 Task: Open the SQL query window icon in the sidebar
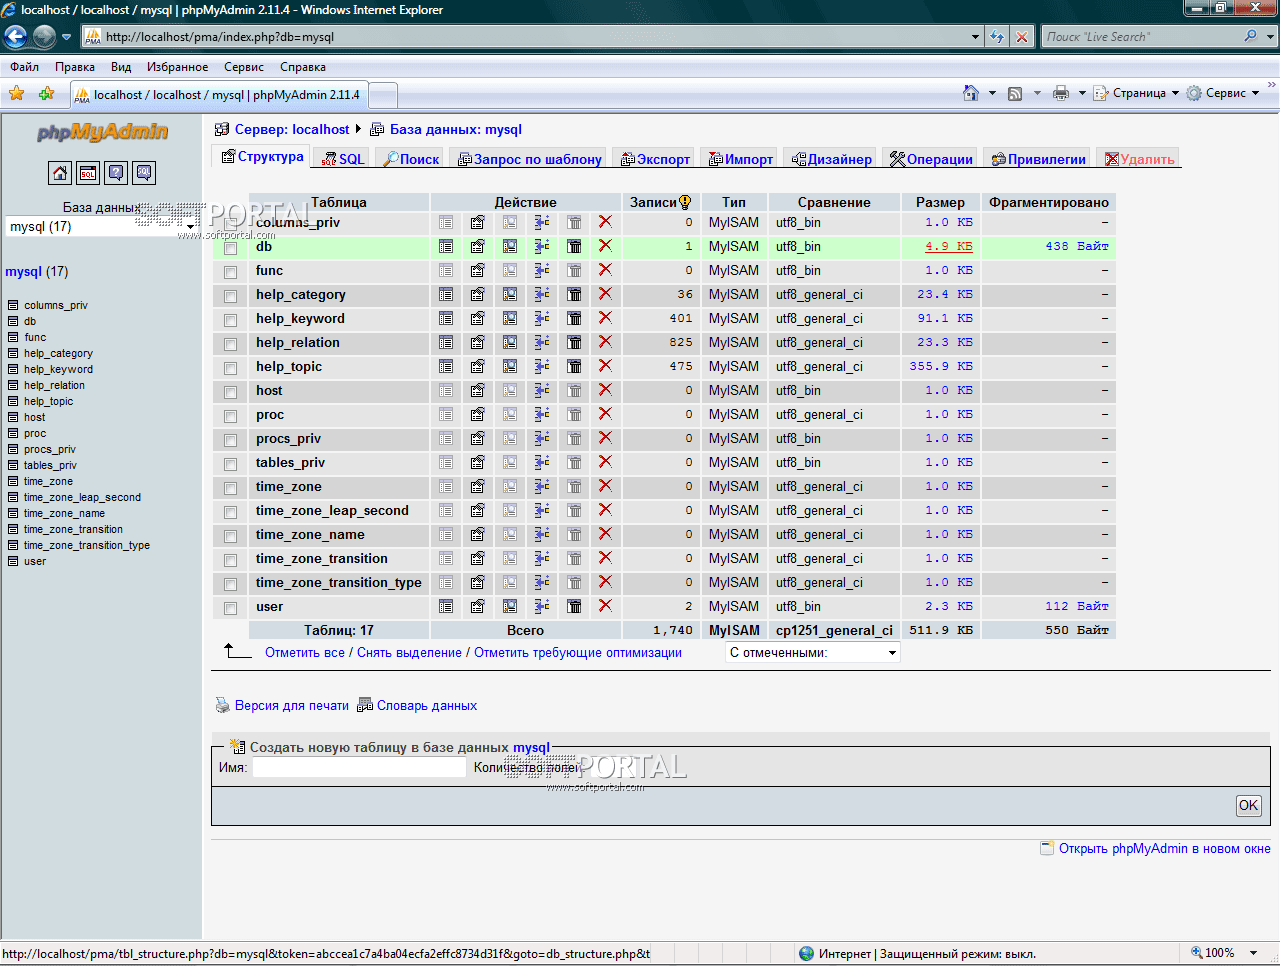(x=88, y=173)
